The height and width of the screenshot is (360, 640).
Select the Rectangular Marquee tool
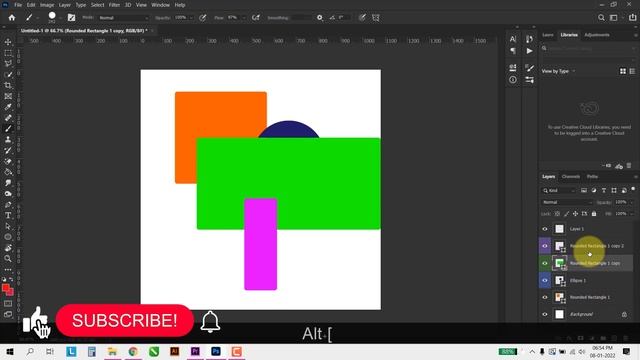click(x=8, y=53)
